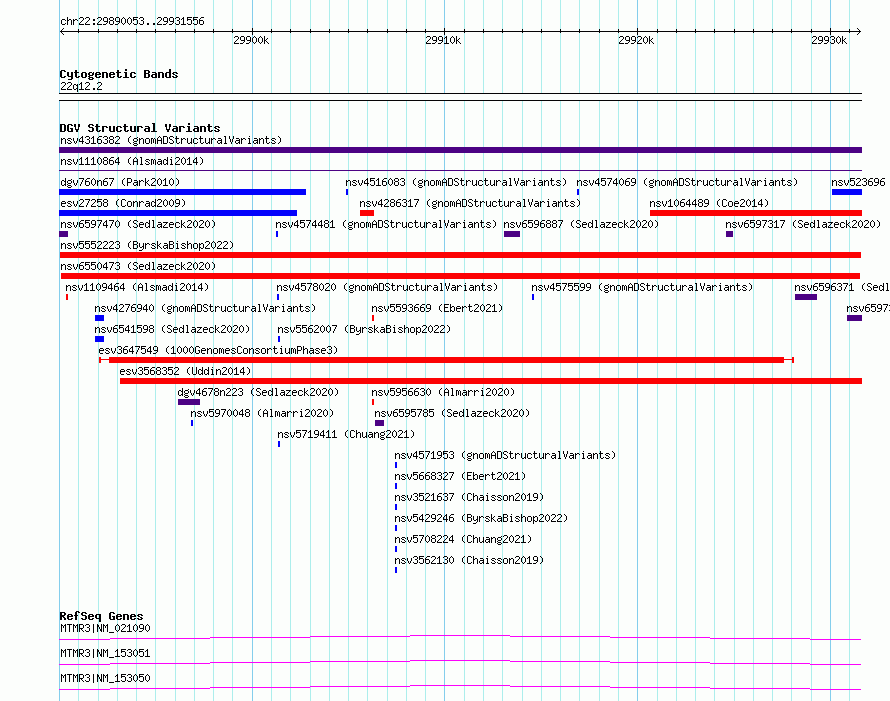Select nsv4286317 gnomAD variant label

(470, 203)
